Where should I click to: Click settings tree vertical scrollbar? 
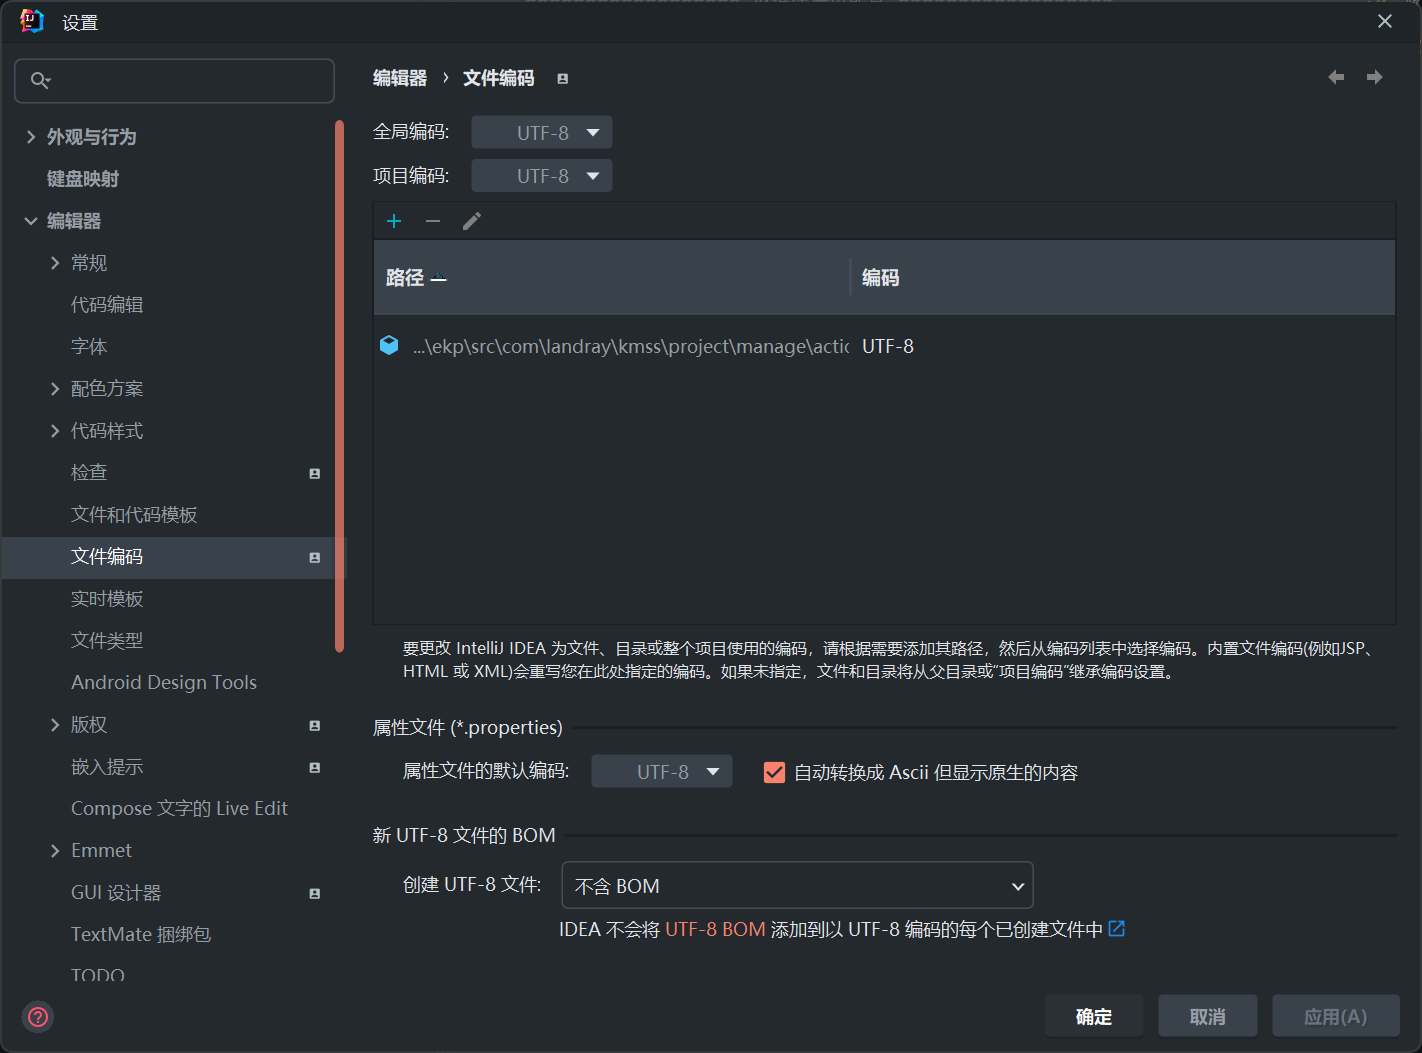(340, 386)
